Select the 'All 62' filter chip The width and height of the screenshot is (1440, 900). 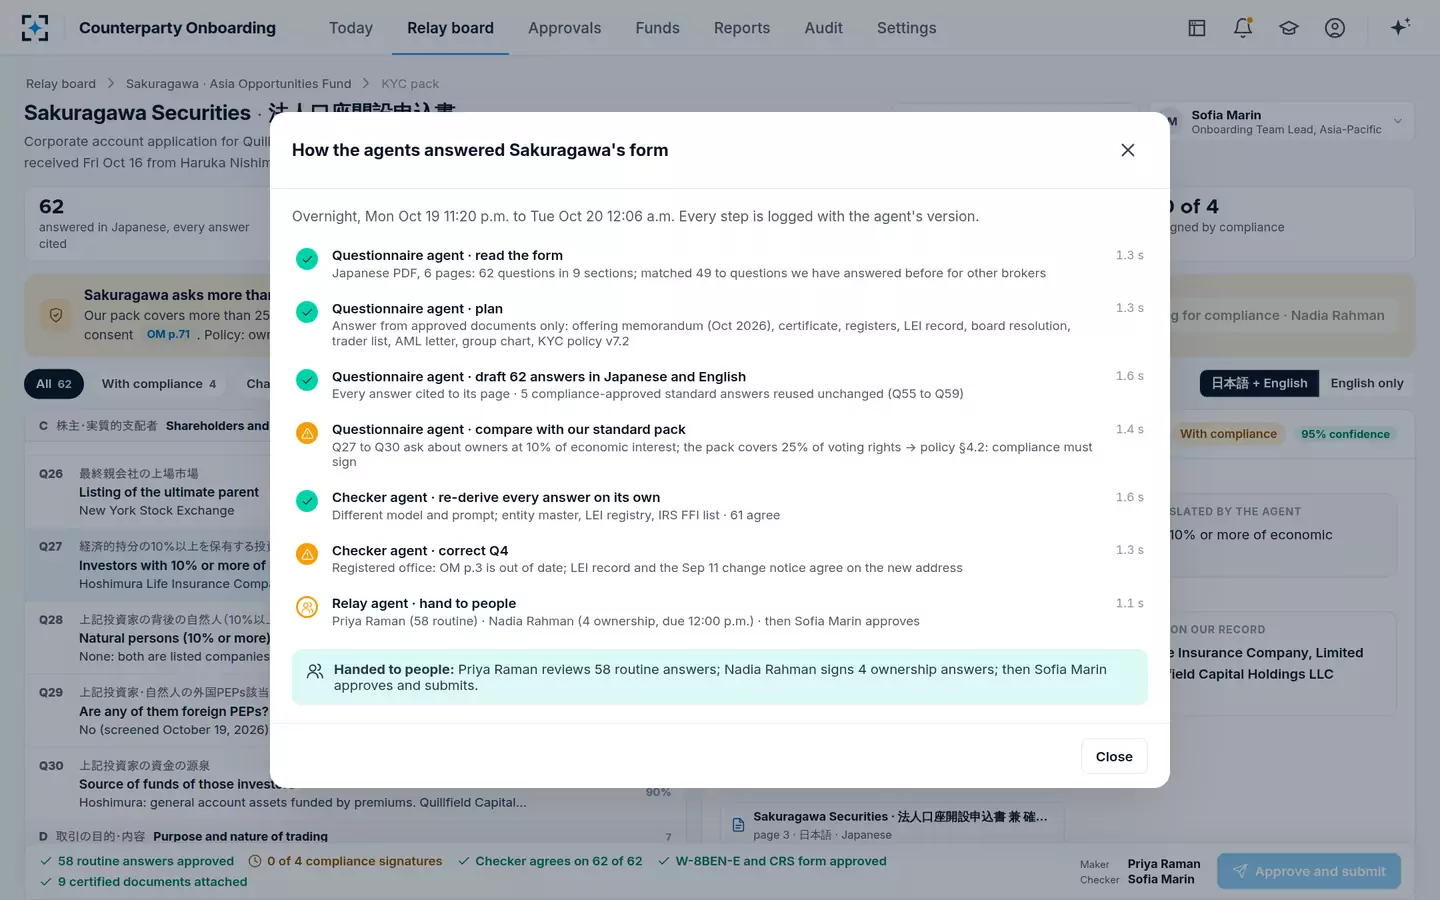54,384
